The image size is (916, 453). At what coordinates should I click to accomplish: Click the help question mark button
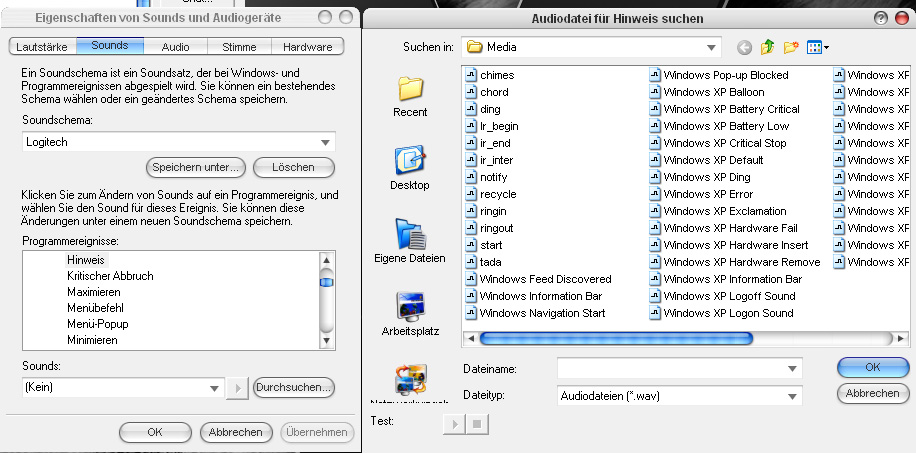pos(880,18)
